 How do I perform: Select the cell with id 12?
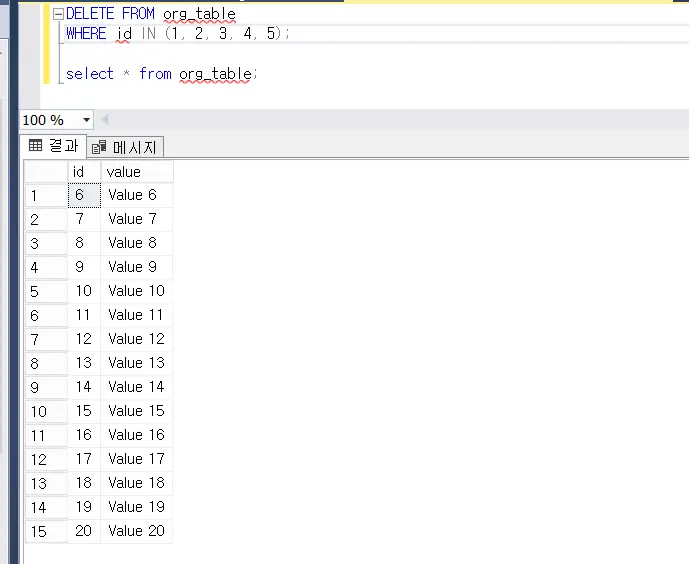click(x=84, y=339)
